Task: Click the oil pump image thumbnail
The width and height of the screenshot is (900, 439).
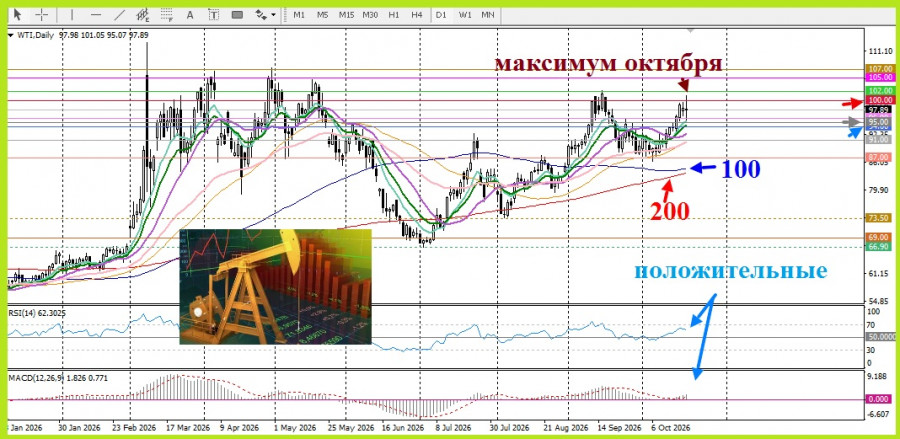Action: click(x=276, y=286)
